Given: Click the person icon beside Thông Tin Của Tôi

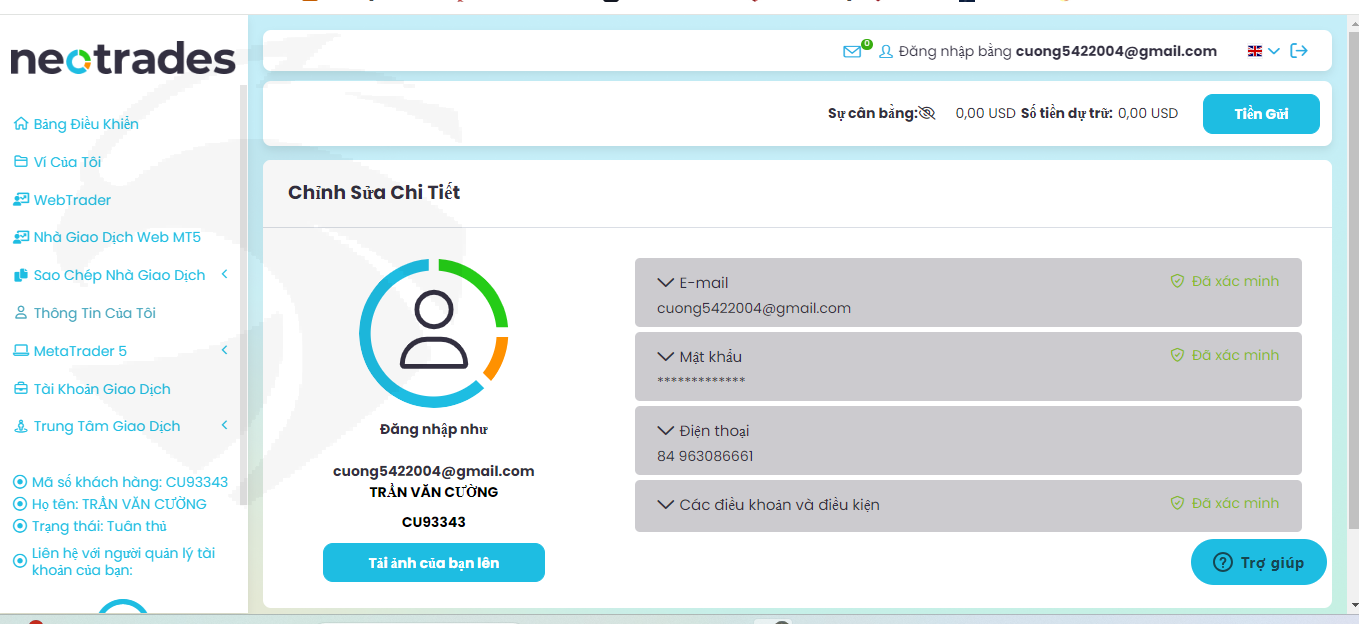Looking at the screenshot, I should [21, 313].
